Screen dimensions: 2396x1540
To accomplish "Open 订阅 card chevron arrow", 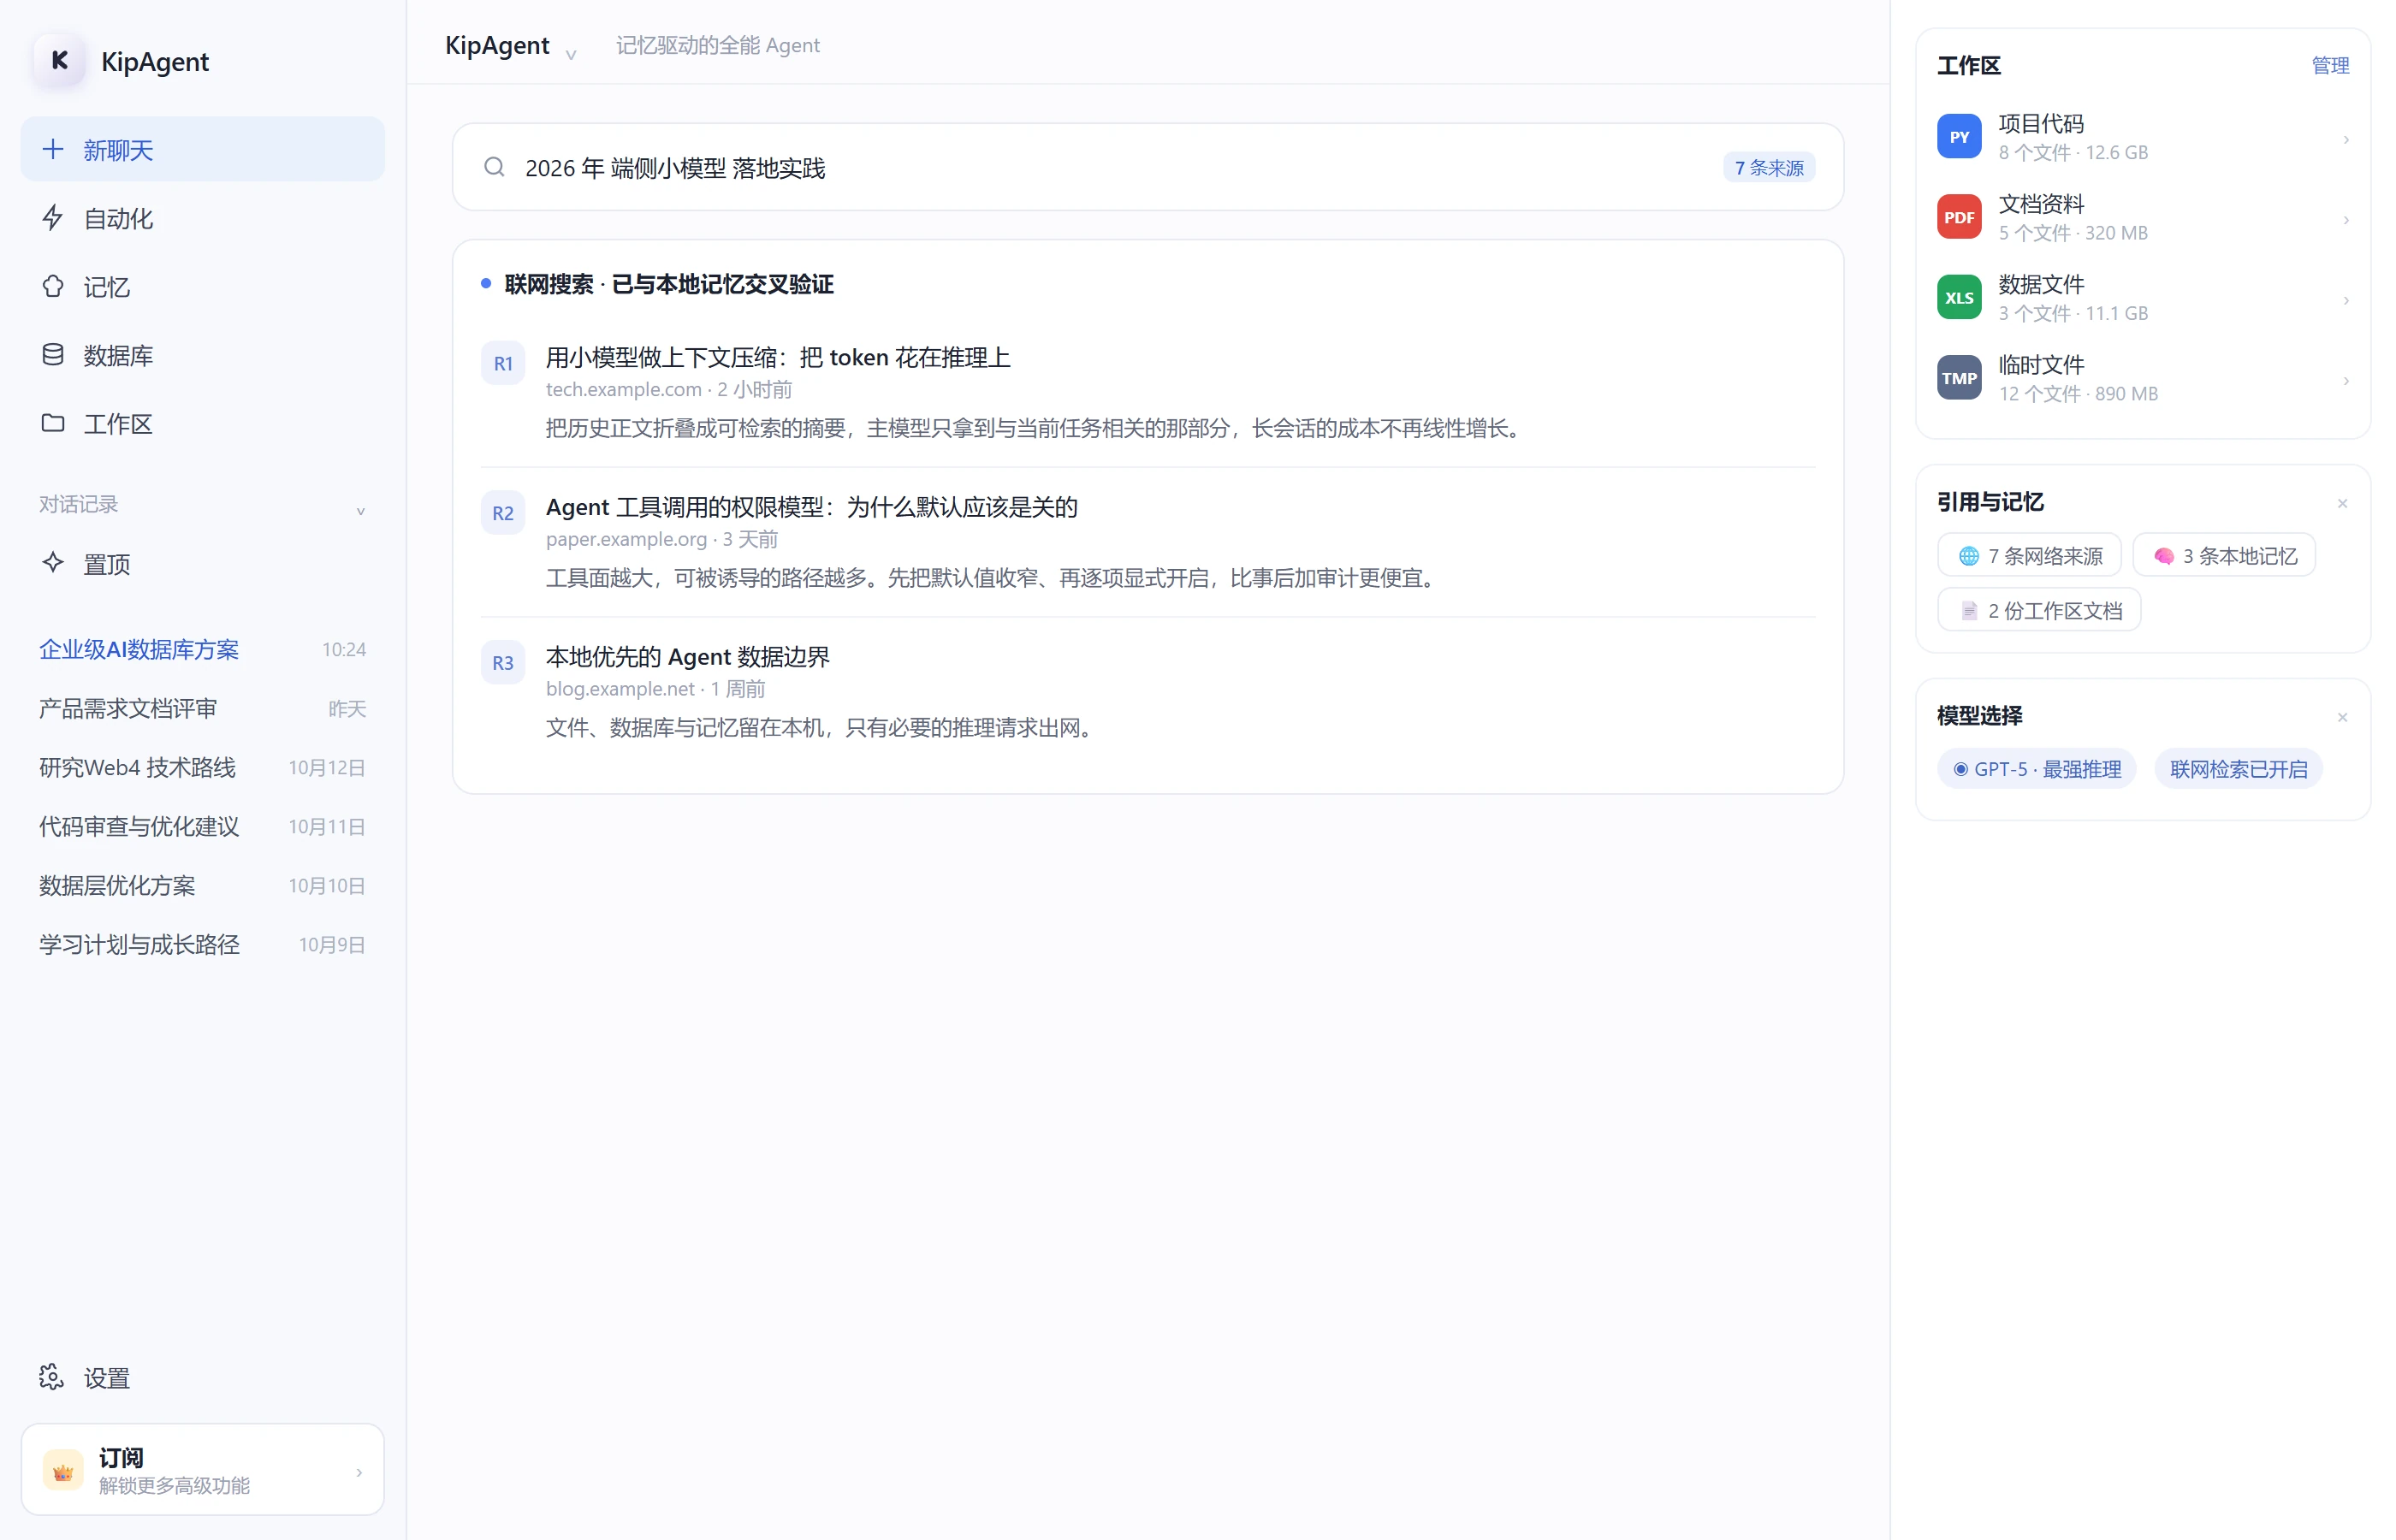I will [x=359, y=1472].
